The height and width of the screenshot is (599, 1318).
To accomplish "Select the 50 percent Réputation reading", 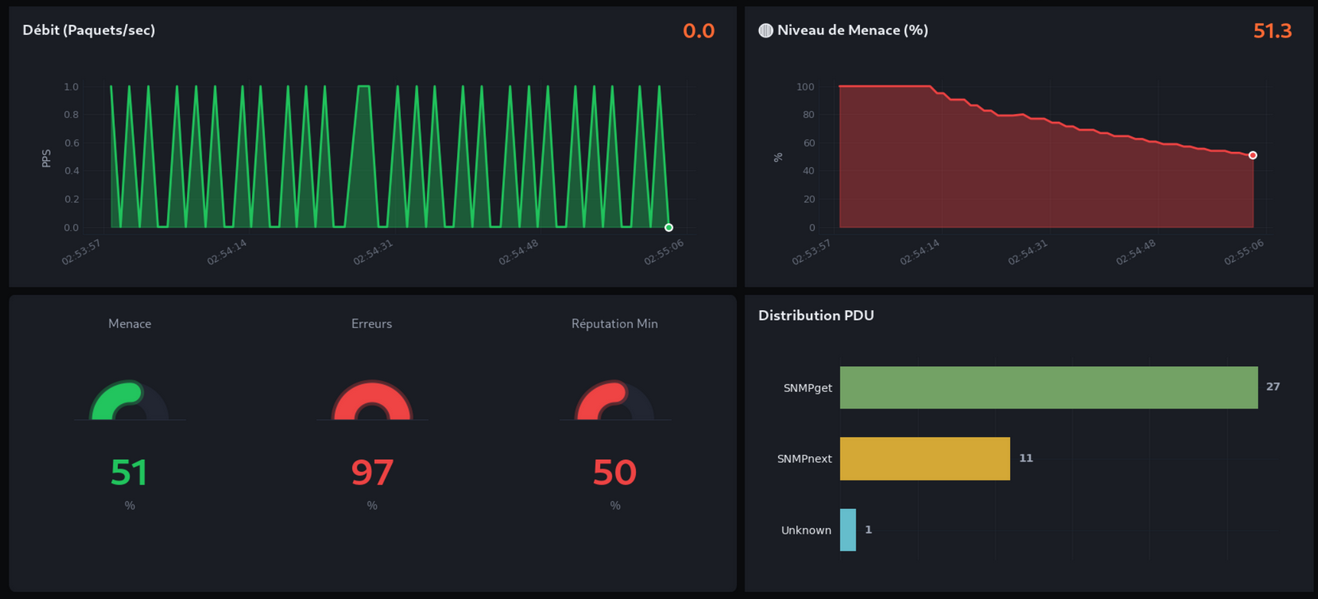I will (x=614, y=472).
